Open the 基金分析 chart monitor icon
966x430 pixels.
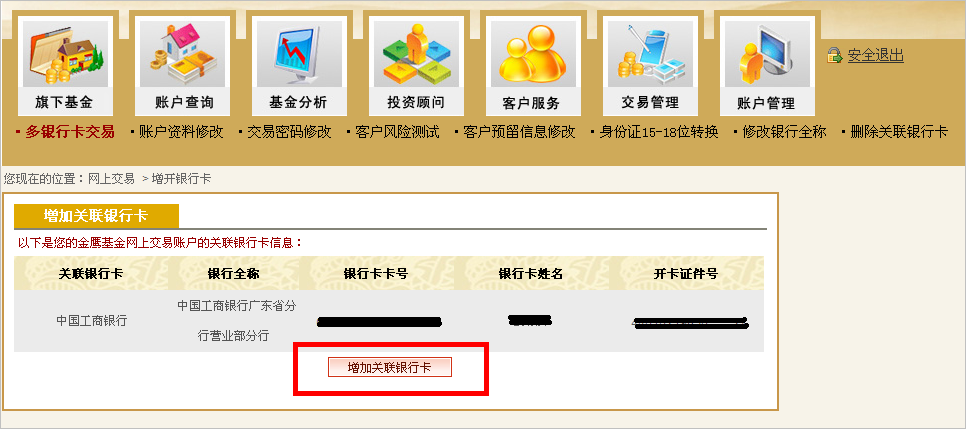click(299, 54)
